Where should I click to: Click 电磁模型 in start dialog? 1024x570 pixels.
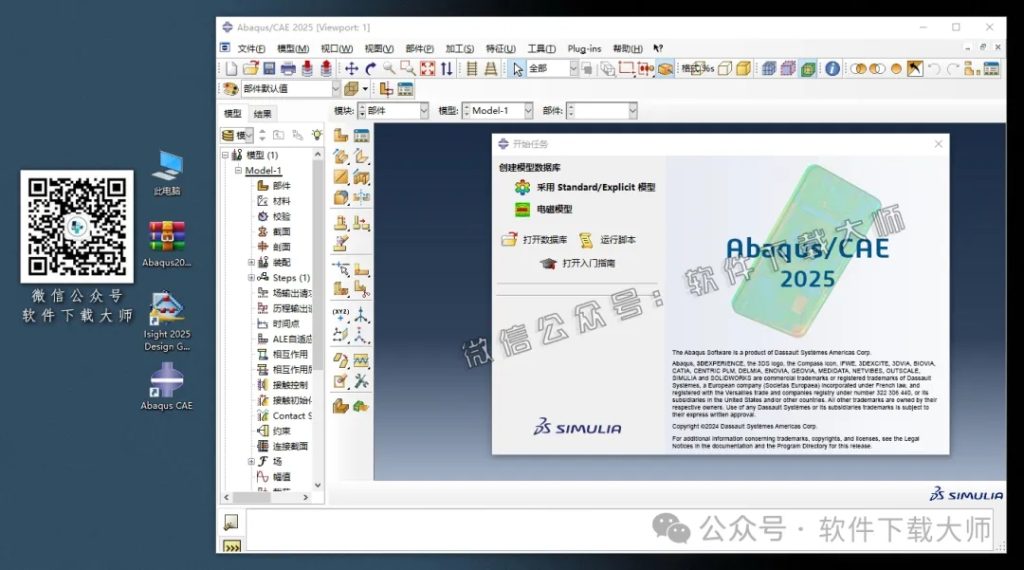(543, 209)
